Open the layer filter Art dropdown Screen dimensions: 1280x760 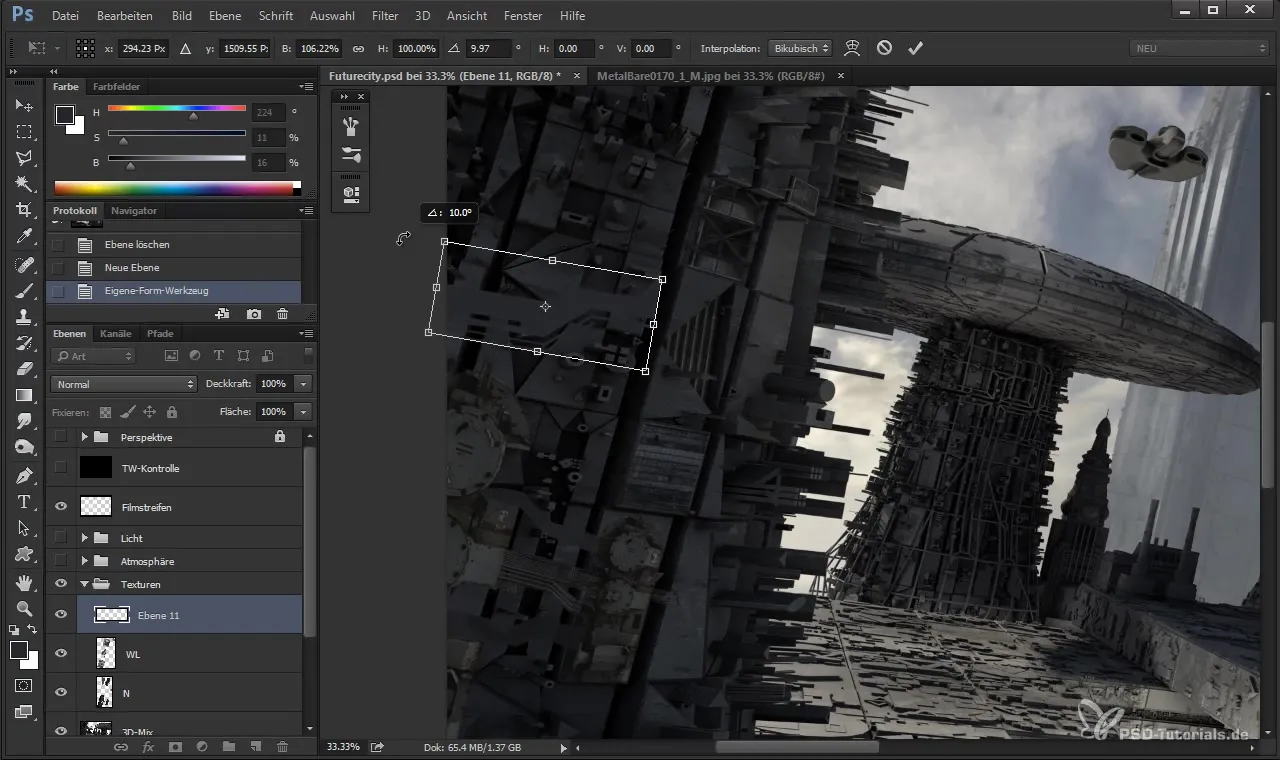[93, 356]
